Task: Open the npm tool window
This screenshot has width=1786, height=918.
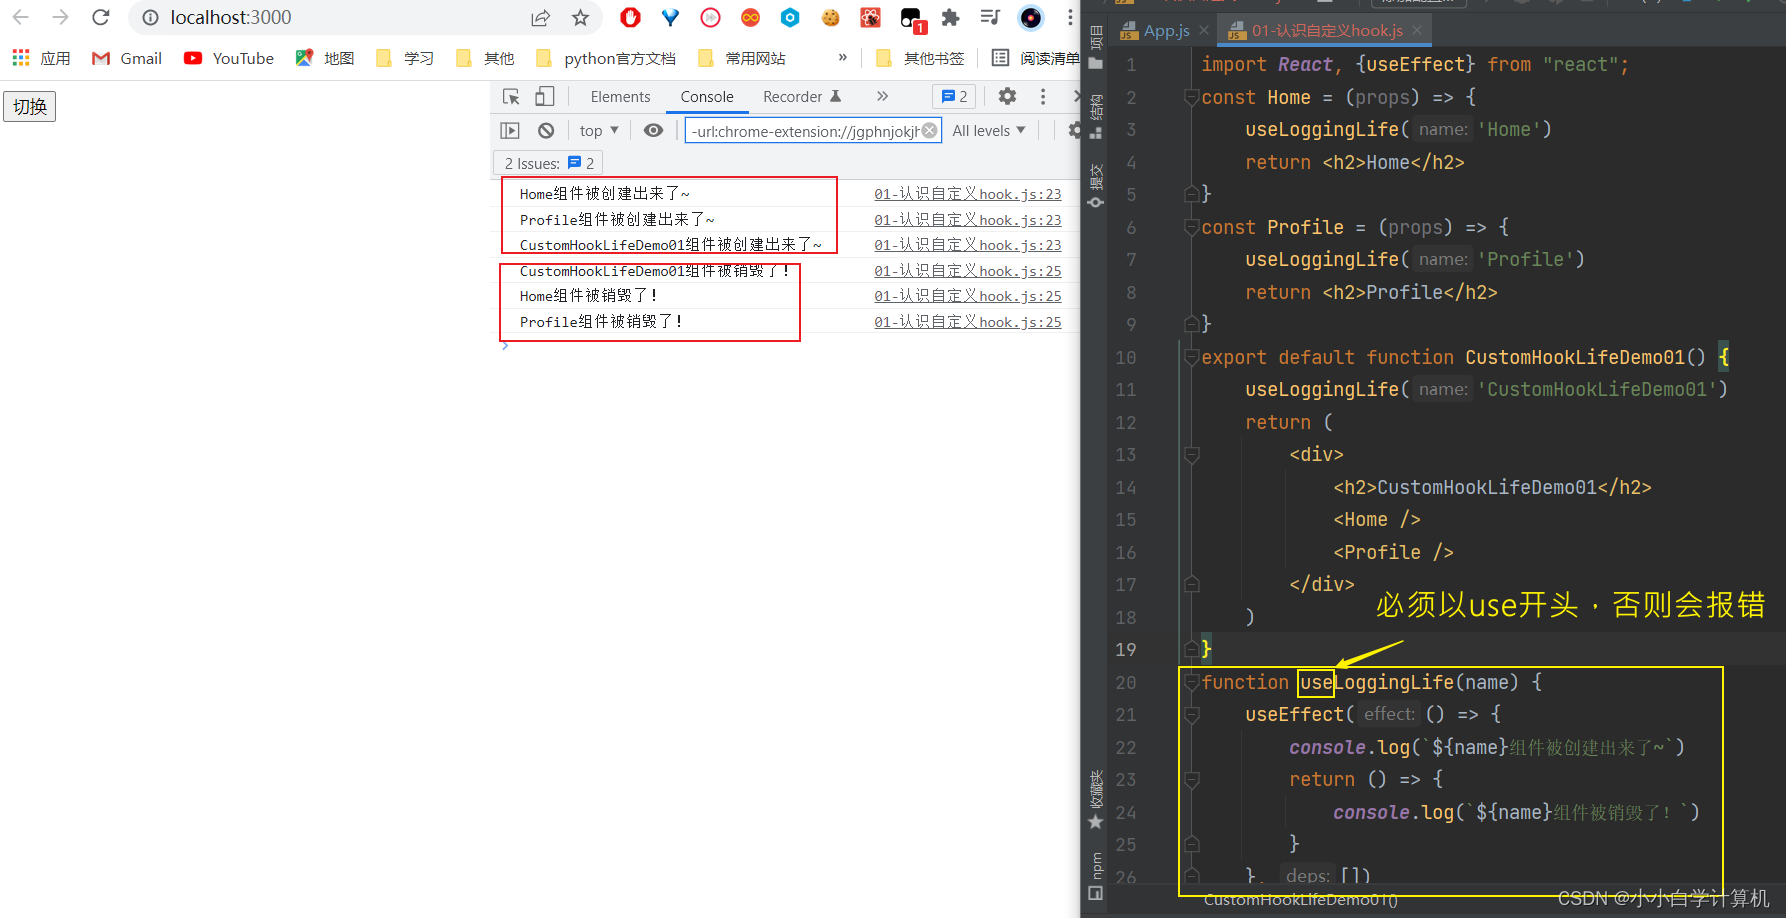Action: pyautogui.click(x=1096, y=876)
